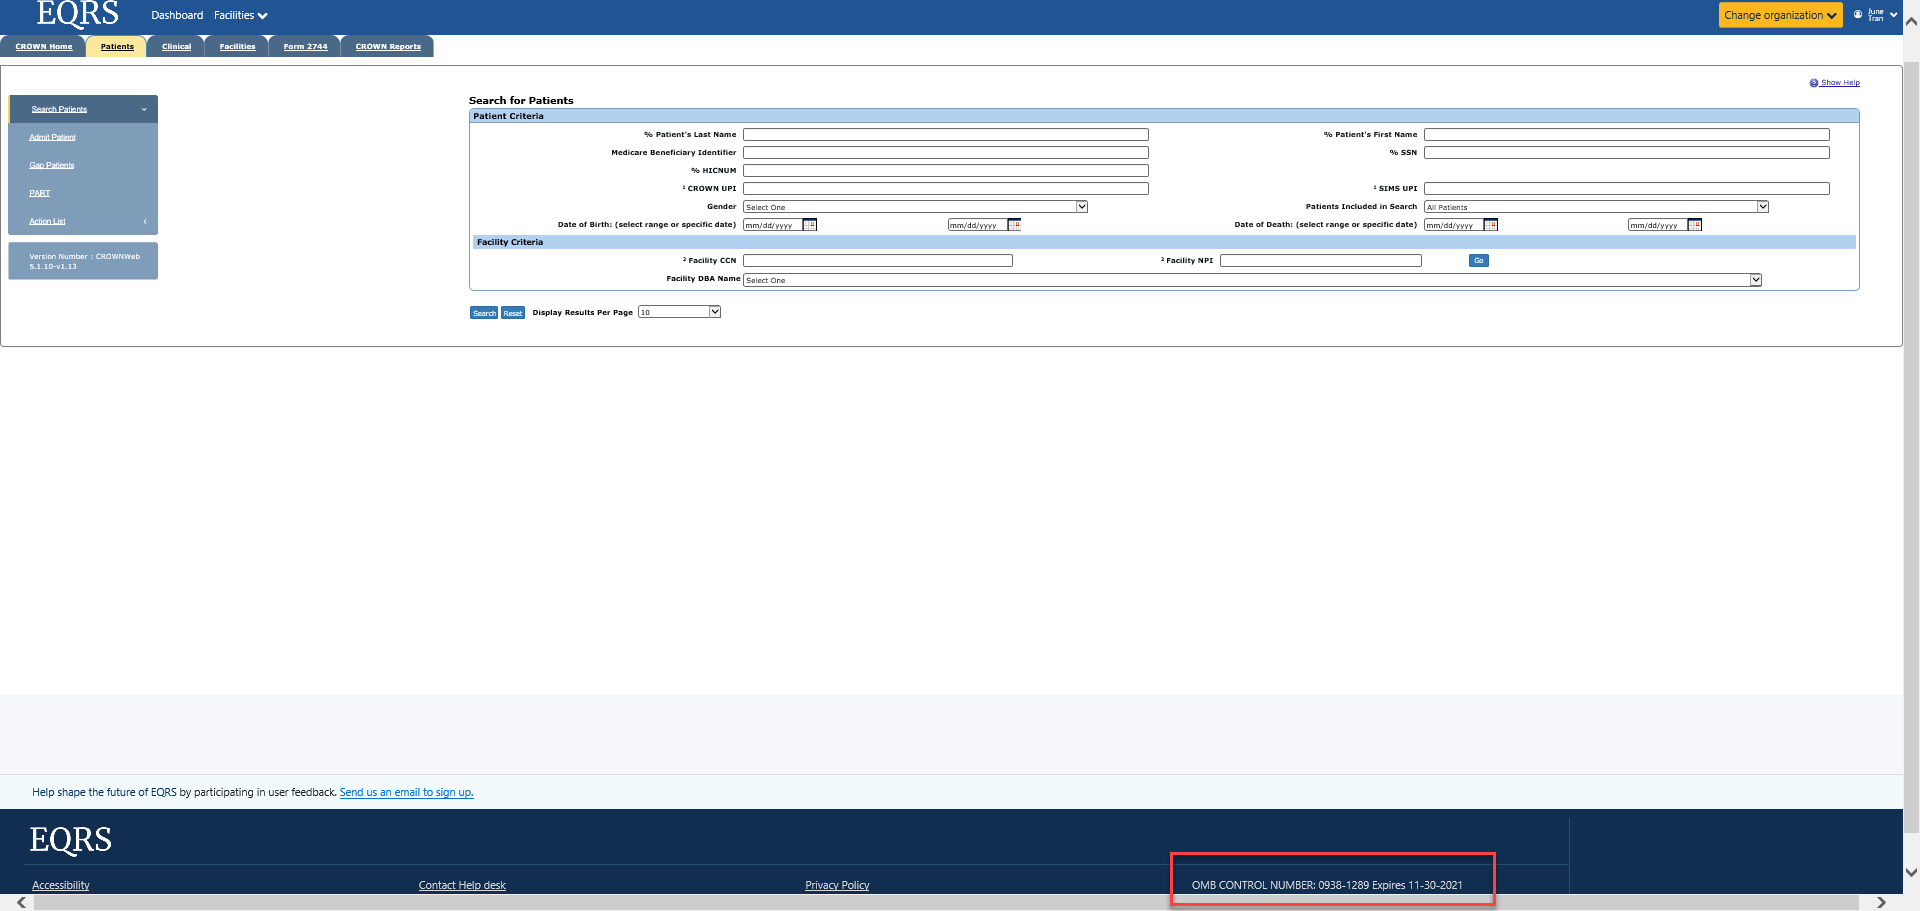
Task: Switch to the CROWN Reports tab
Action: point(388,47)
